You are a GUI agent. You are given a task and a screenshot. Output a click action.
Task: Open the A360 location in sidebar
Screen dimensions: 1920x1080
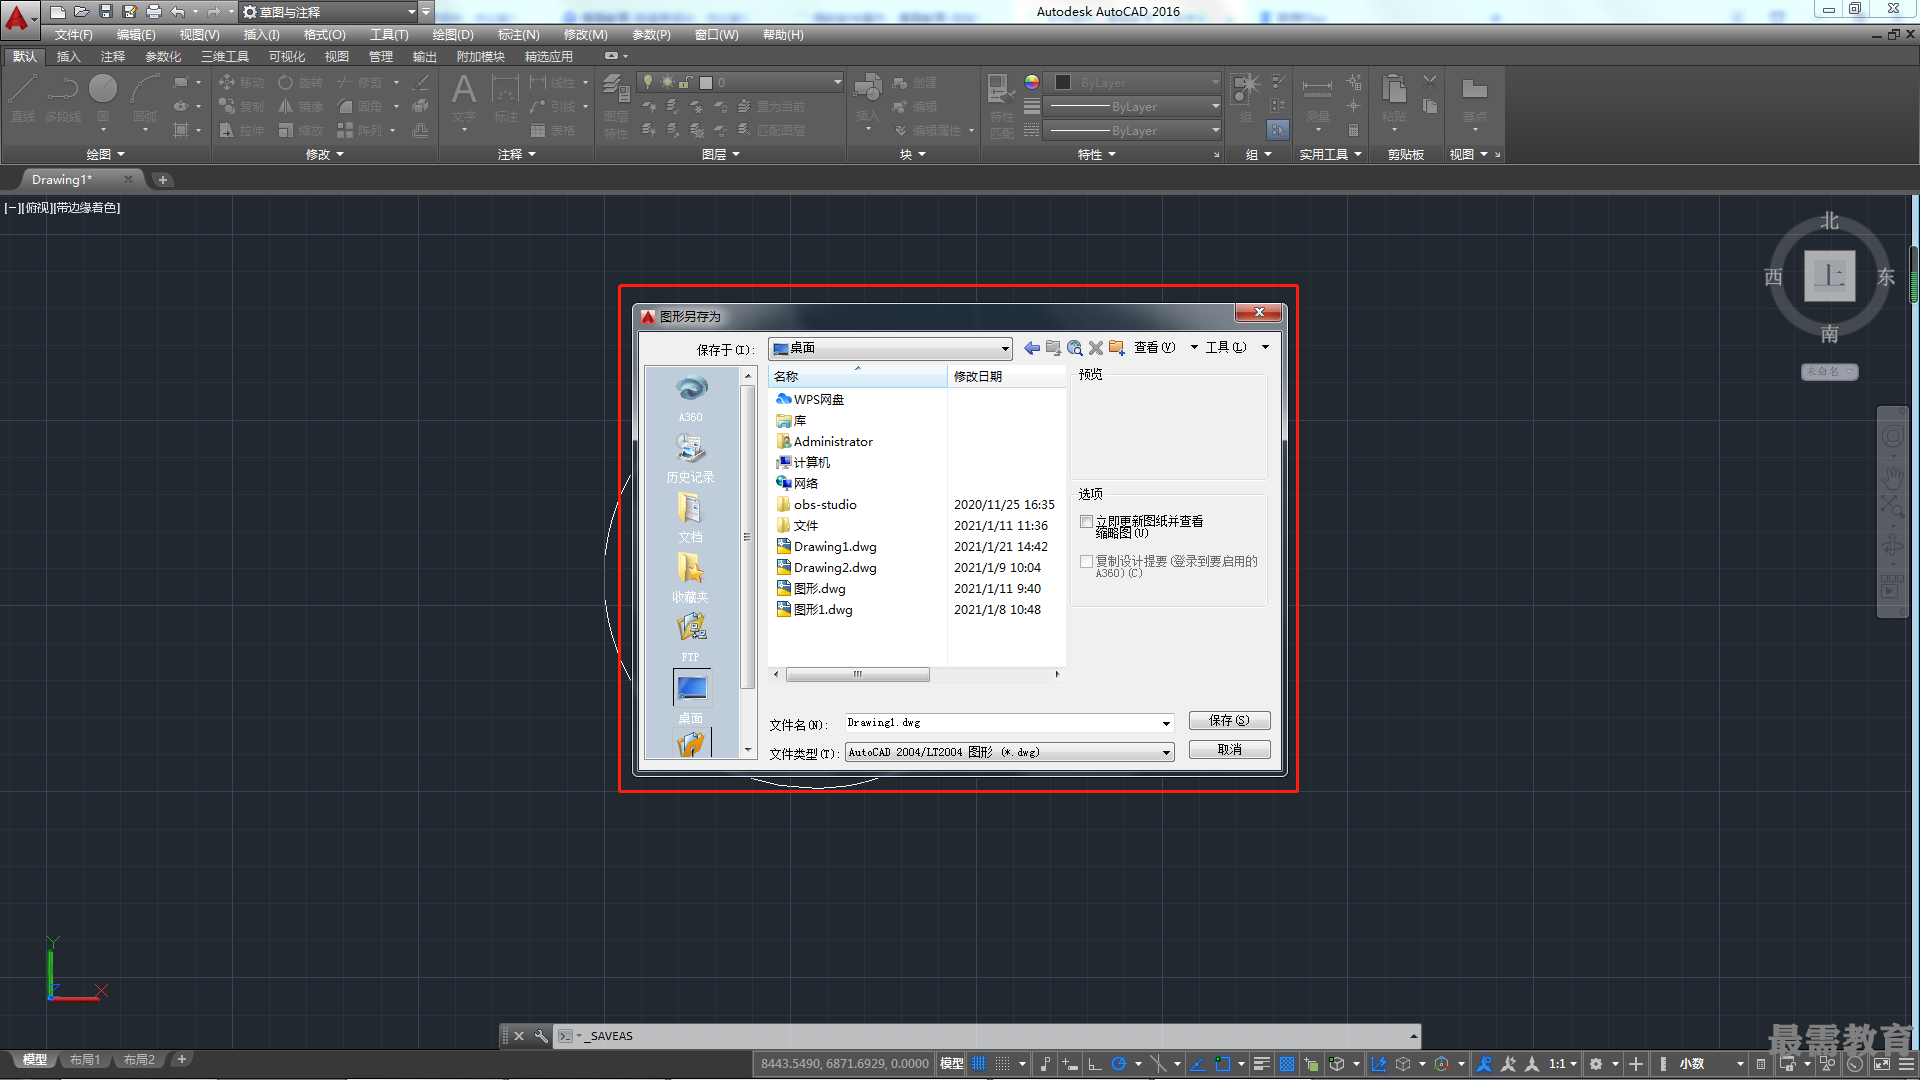691,398
